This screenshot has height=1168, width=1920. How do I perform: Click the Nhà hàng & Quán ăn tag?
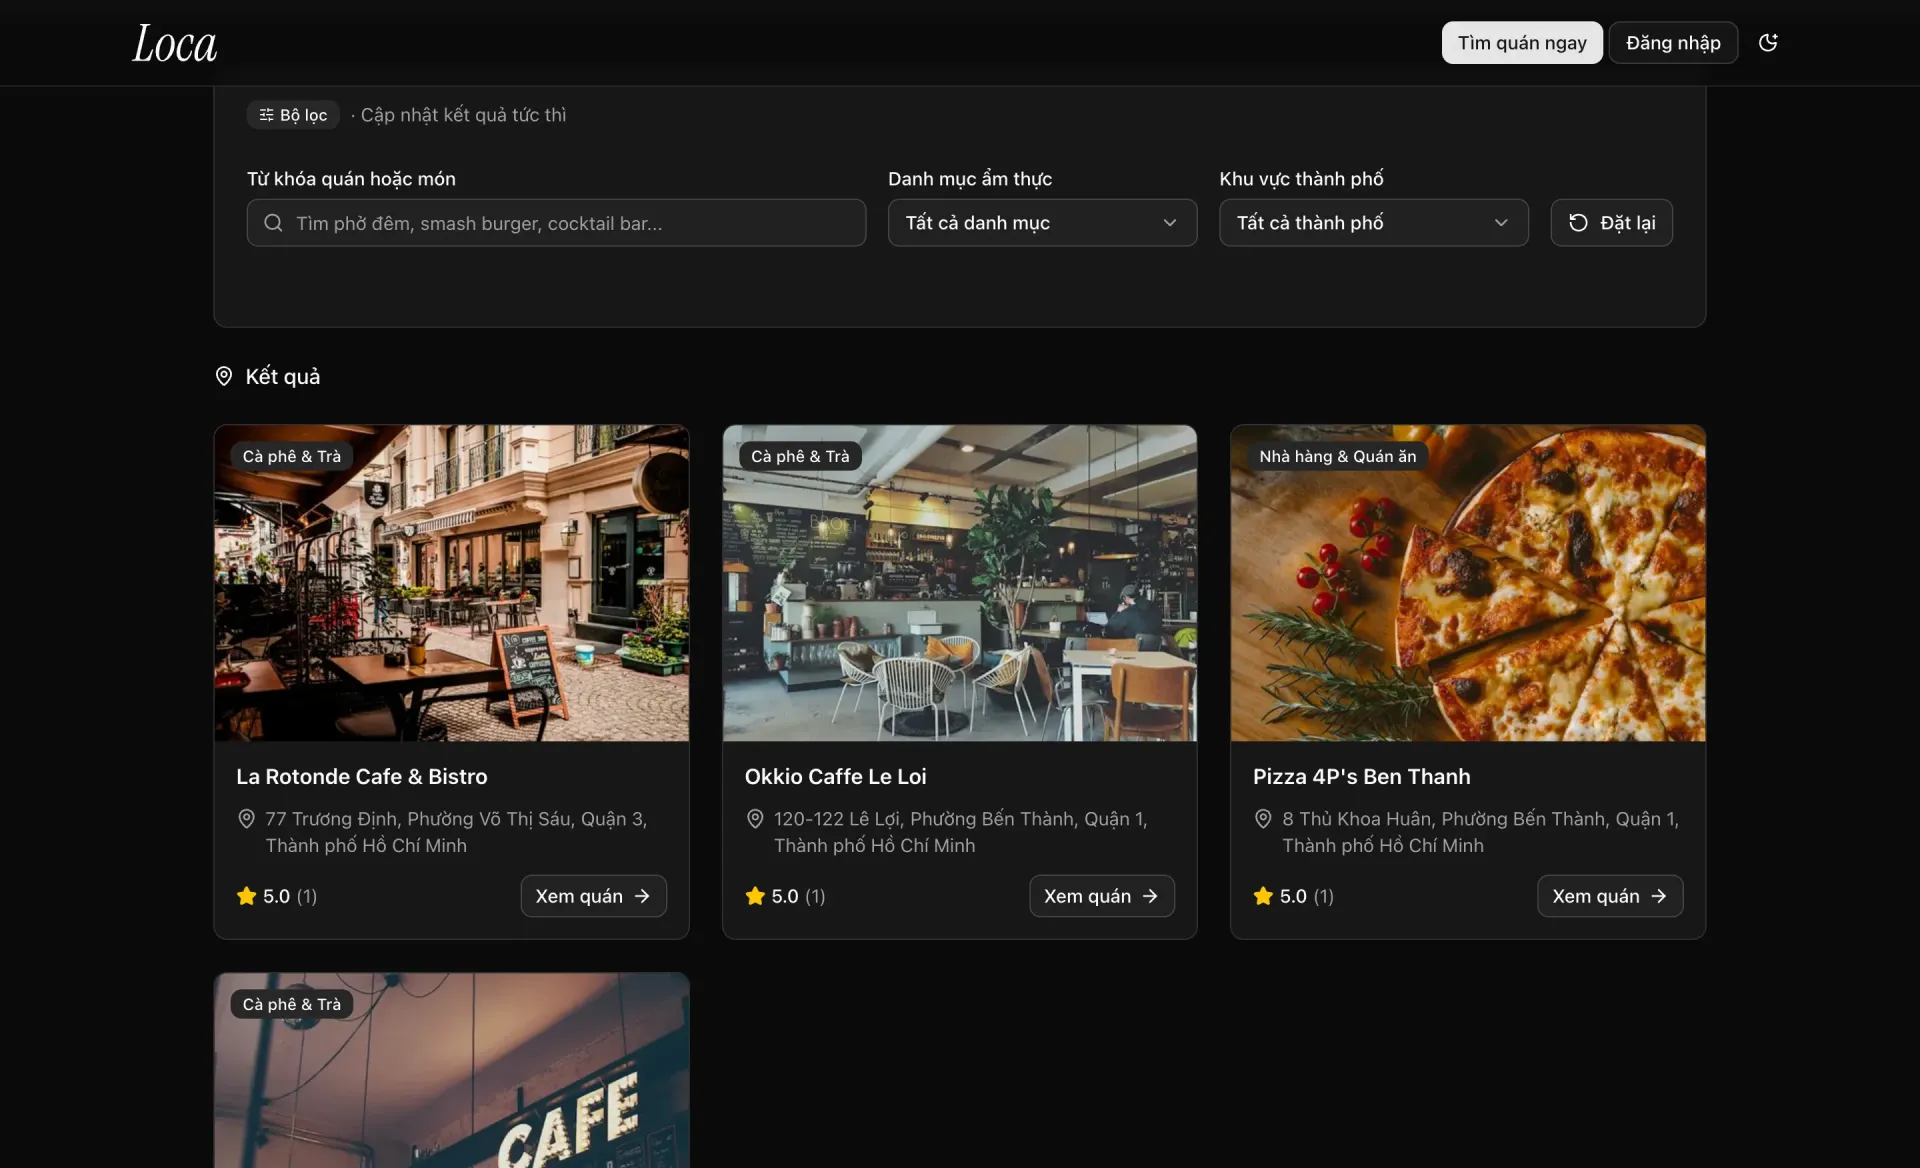[x=1338, y=456]
